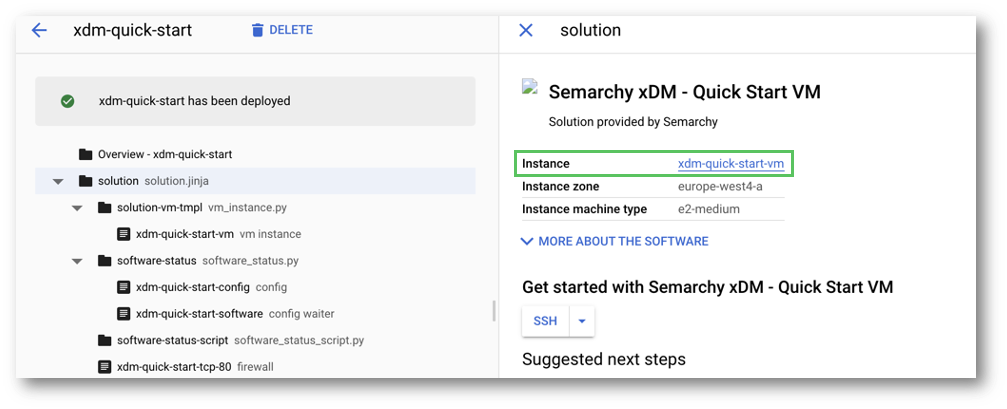Click the trash icon next to DELETE
Image resolution: width=1007 pixels, height=409 pixels.
pyautogui.click(x=258, y=30)
